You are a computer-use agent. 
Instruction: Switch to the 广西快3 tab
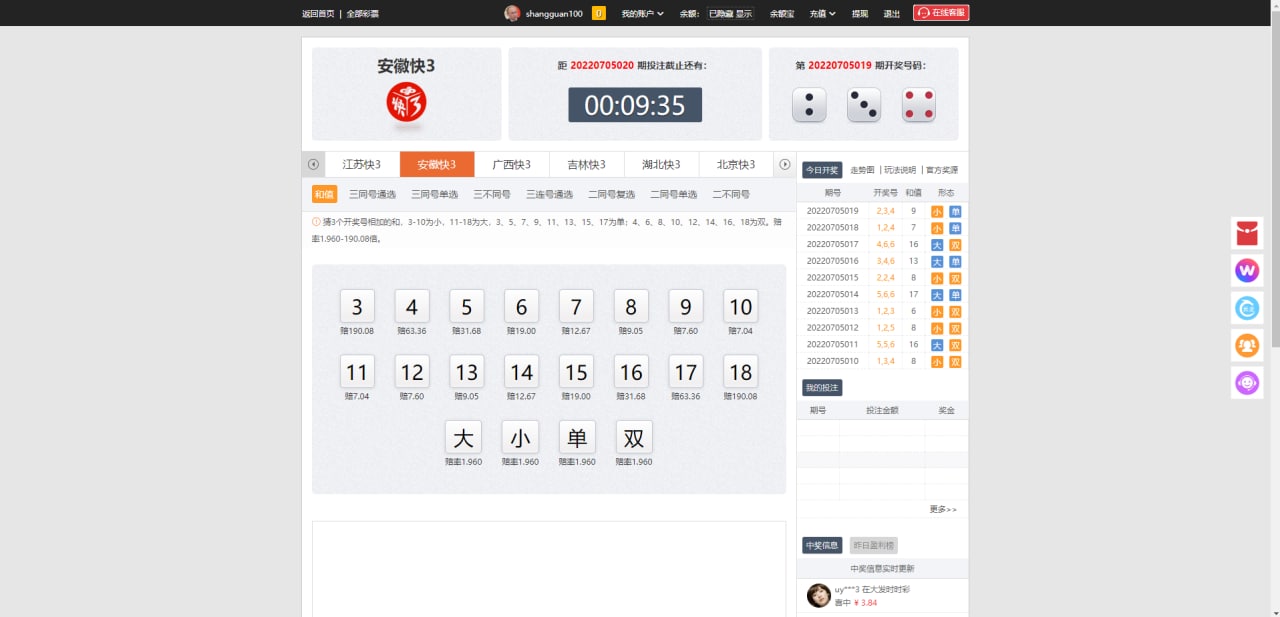pyautogui.click(x=511, y=164)
